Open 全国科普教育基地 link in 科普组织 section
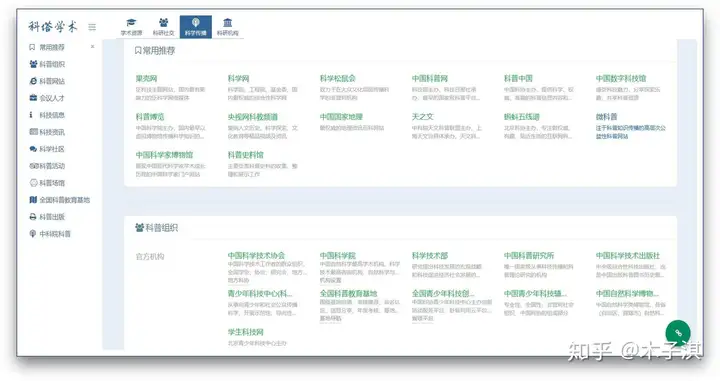The image size is (720, 381). coord(349,294)
